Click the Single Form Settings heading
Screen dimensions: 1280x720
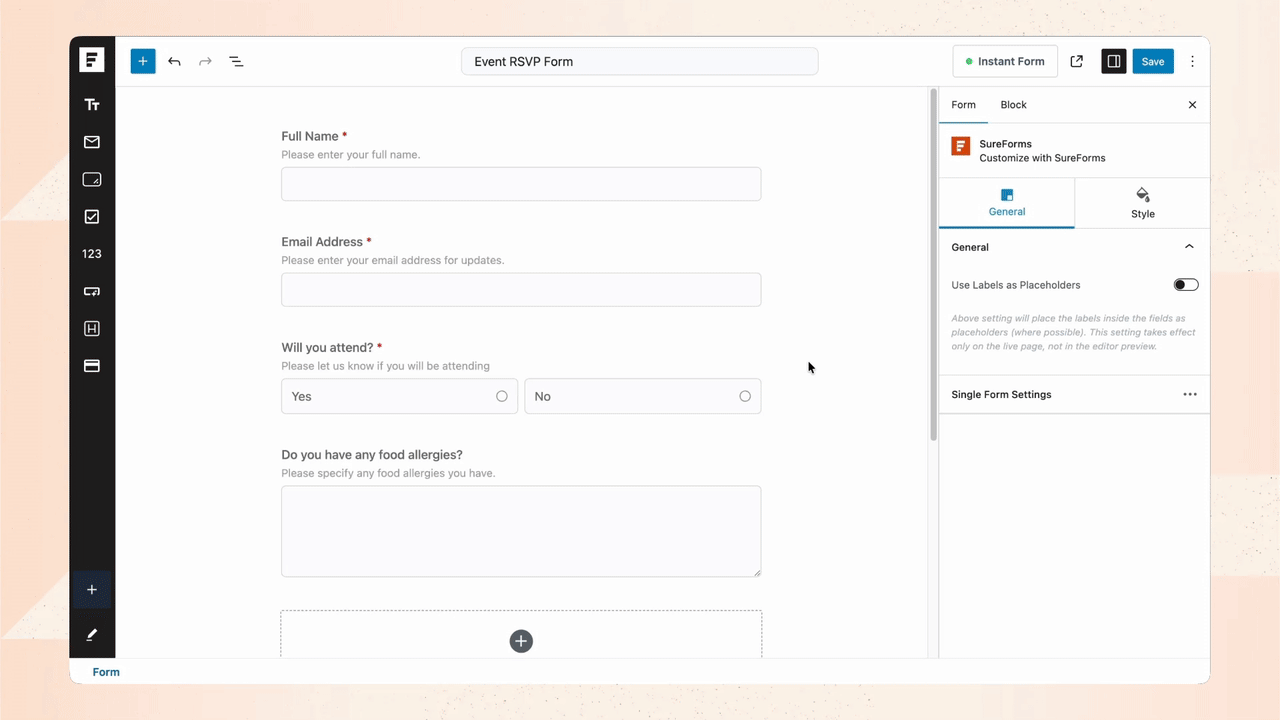tap(1002, 395)
